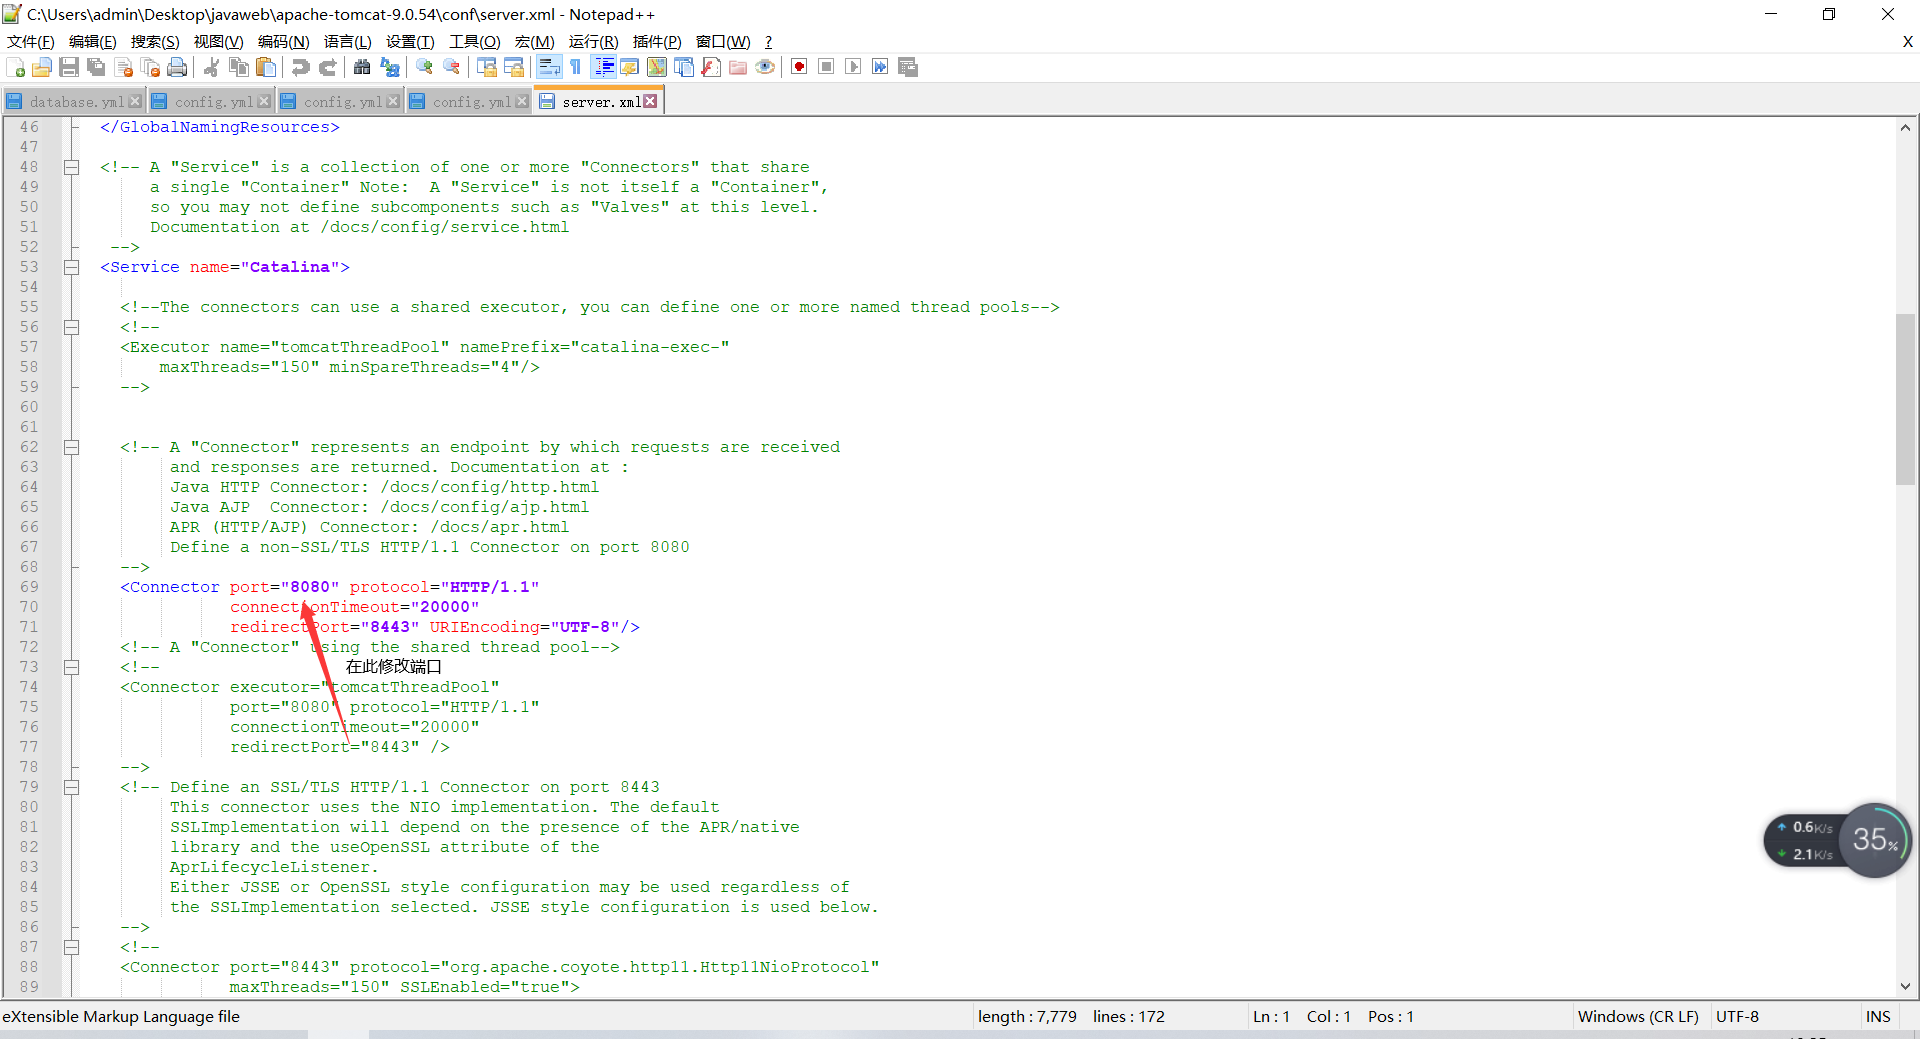Close the database.yml tab
This screenshot has width=1920, height=1039.
(135, 102)
